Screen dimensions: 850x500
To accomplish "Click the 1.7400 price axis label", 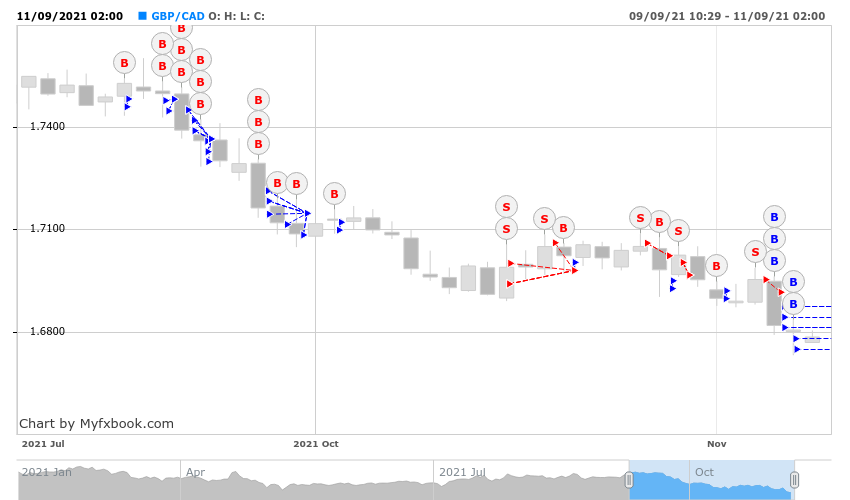I will click(47, 126).
